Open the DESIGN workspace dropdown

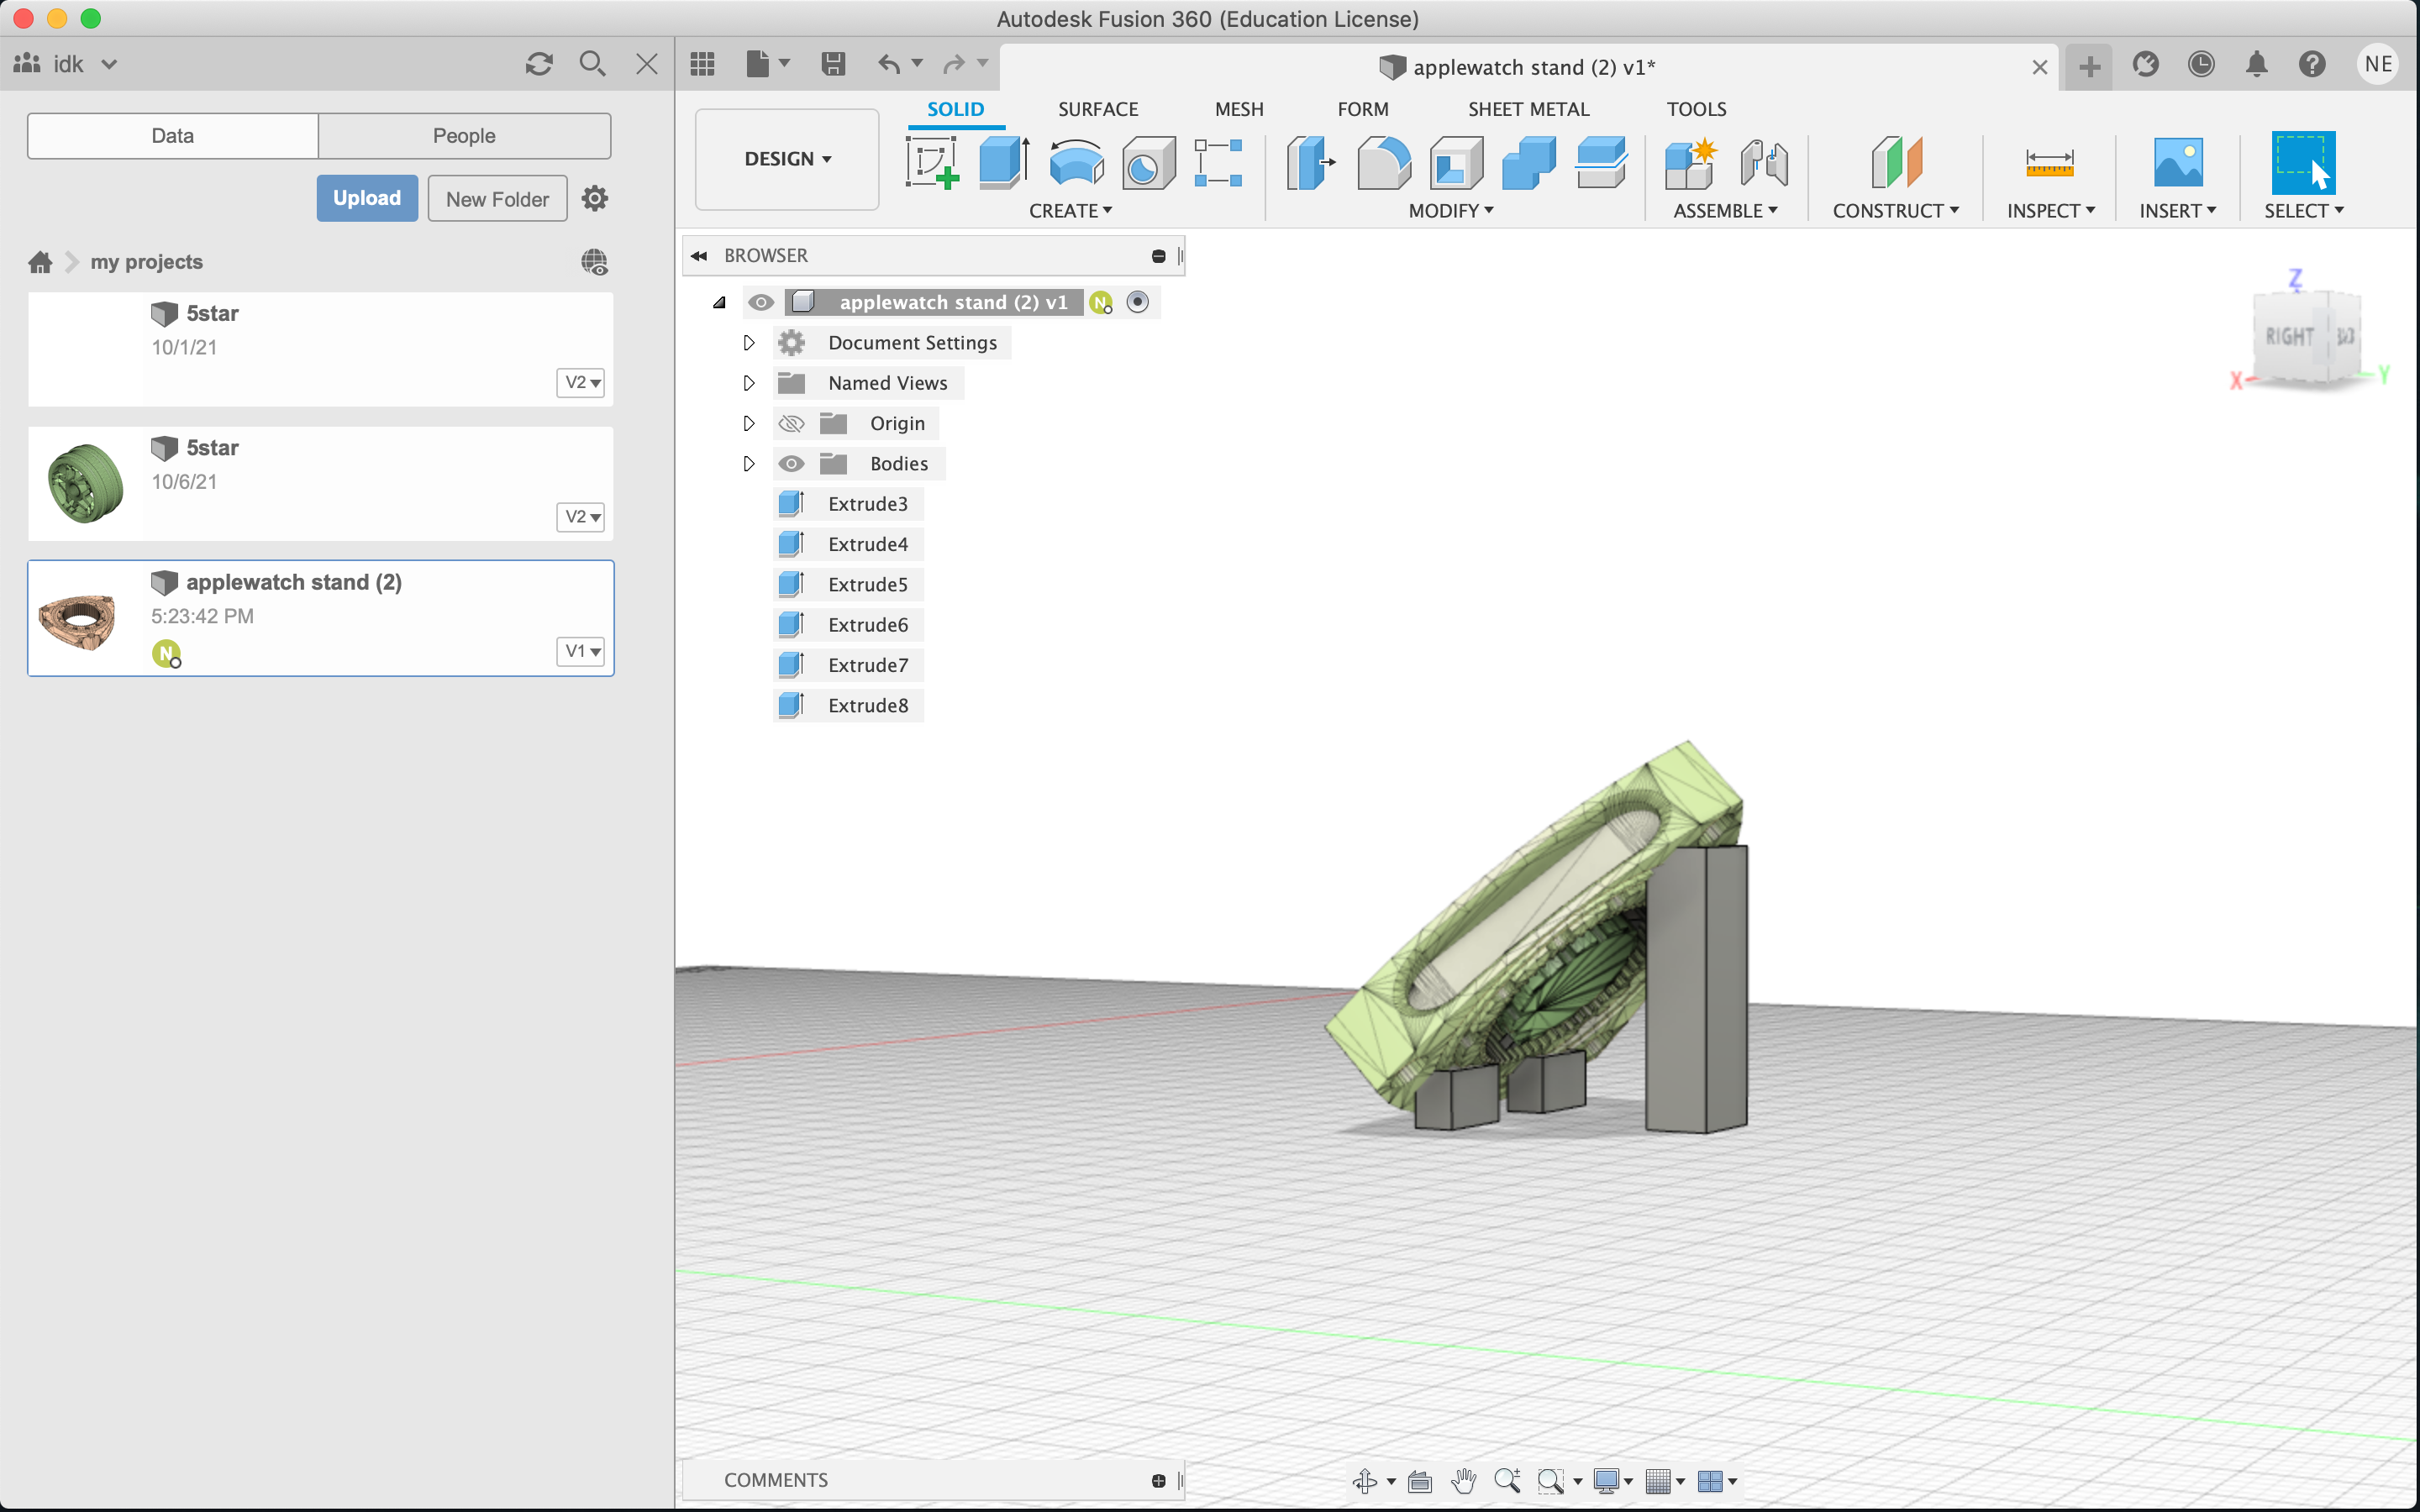click(787, 159)
